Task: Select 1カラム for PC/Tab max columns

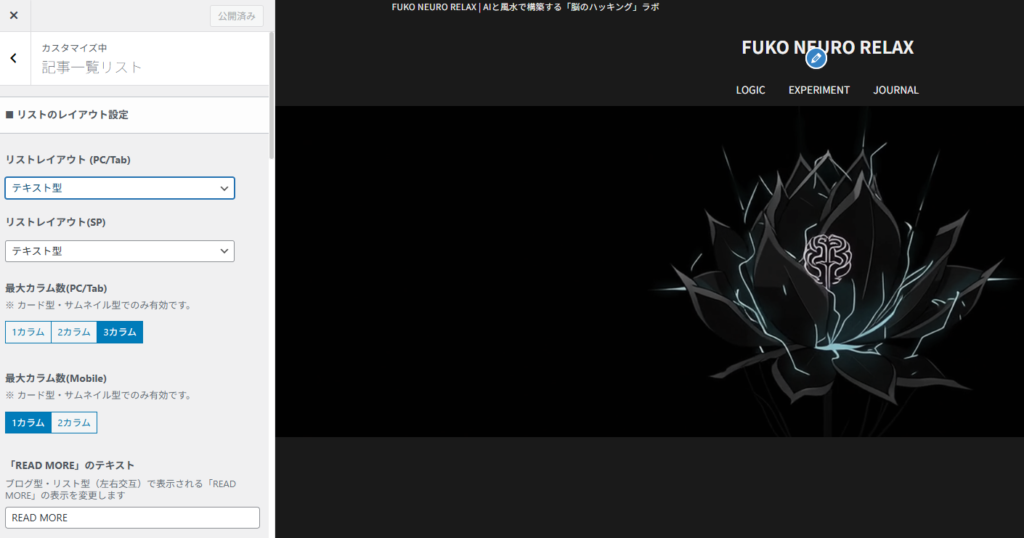Action: point(28,332)
